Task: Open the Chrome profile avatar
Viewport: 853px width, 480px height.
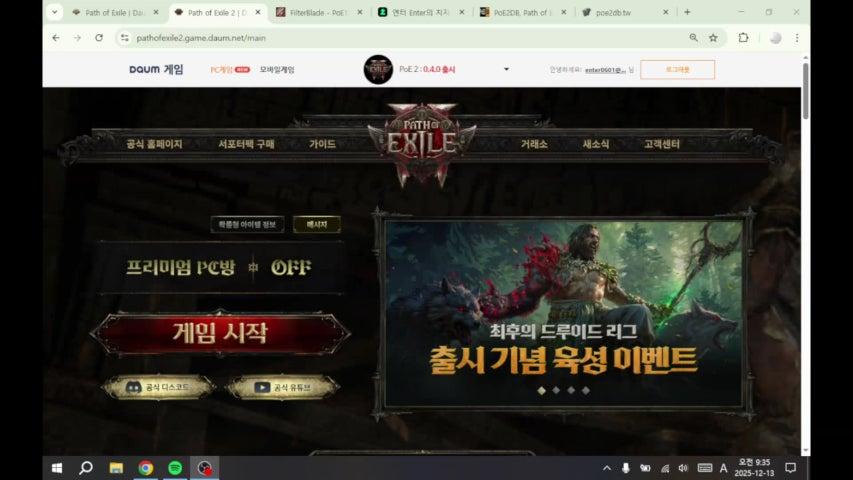Action: 775,38
